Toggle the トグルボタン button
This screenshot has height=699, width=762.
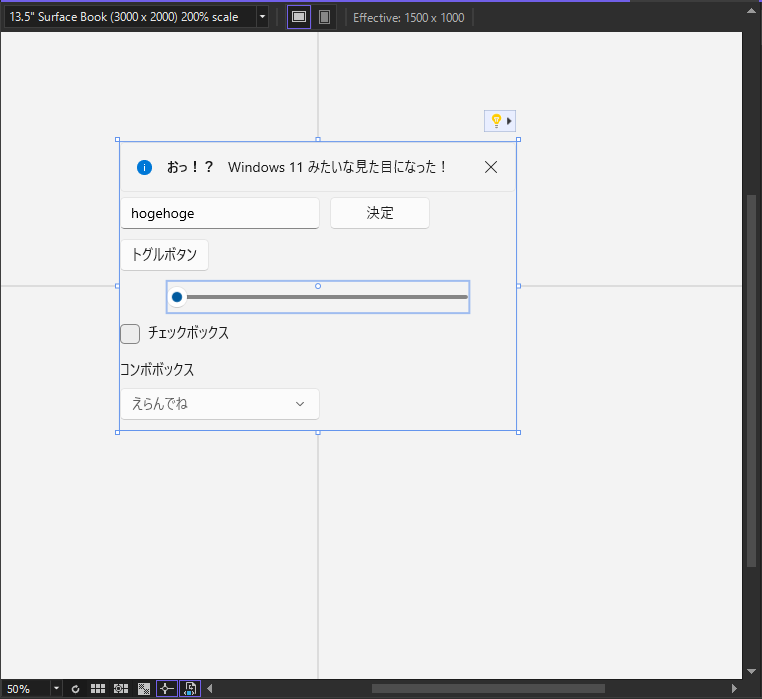(x=165, y=255)
